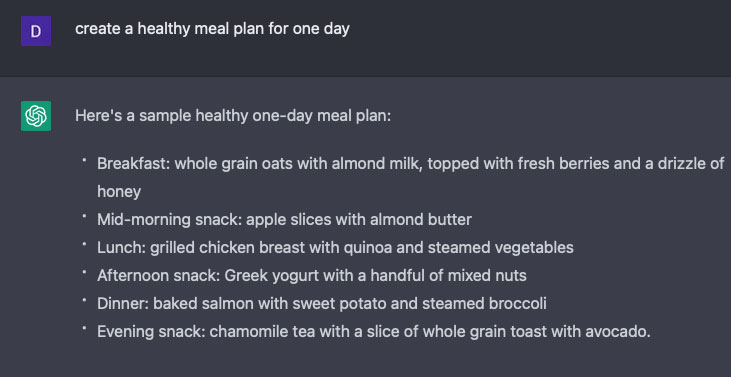The image size is (731, 377).
Task: Click the green ChatGPT logo icon
Action: click(36, 116)
